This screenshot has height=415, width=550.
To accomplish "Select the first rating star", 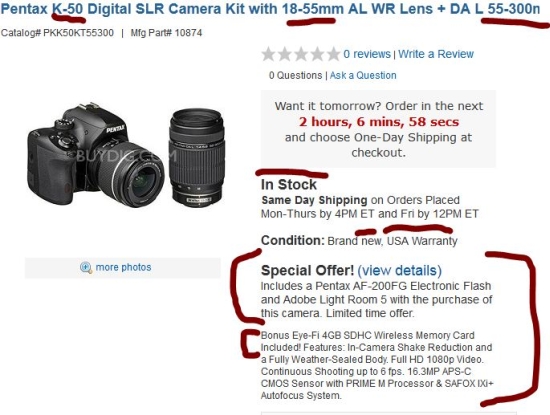I will pos(269,54).
